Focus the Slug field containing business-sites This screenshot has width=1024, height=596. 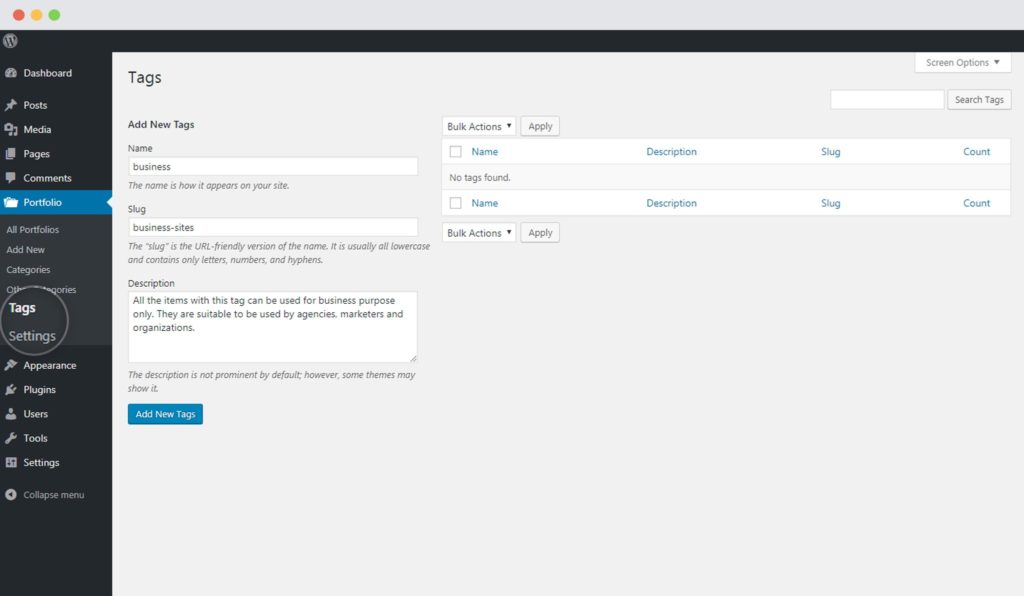pyautogui.click(x=273, y=227)
